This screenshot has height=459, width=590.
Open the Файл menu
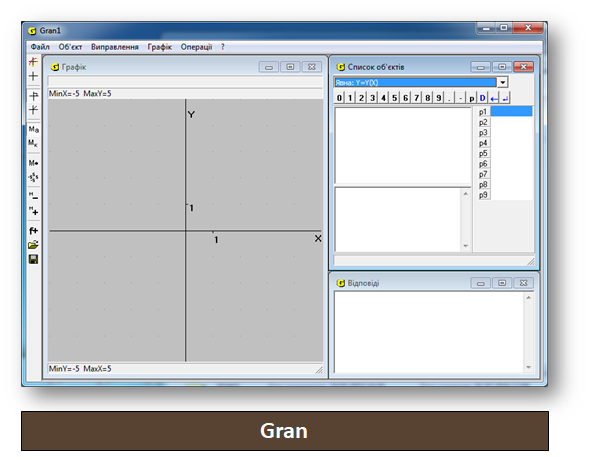(40, 47)
